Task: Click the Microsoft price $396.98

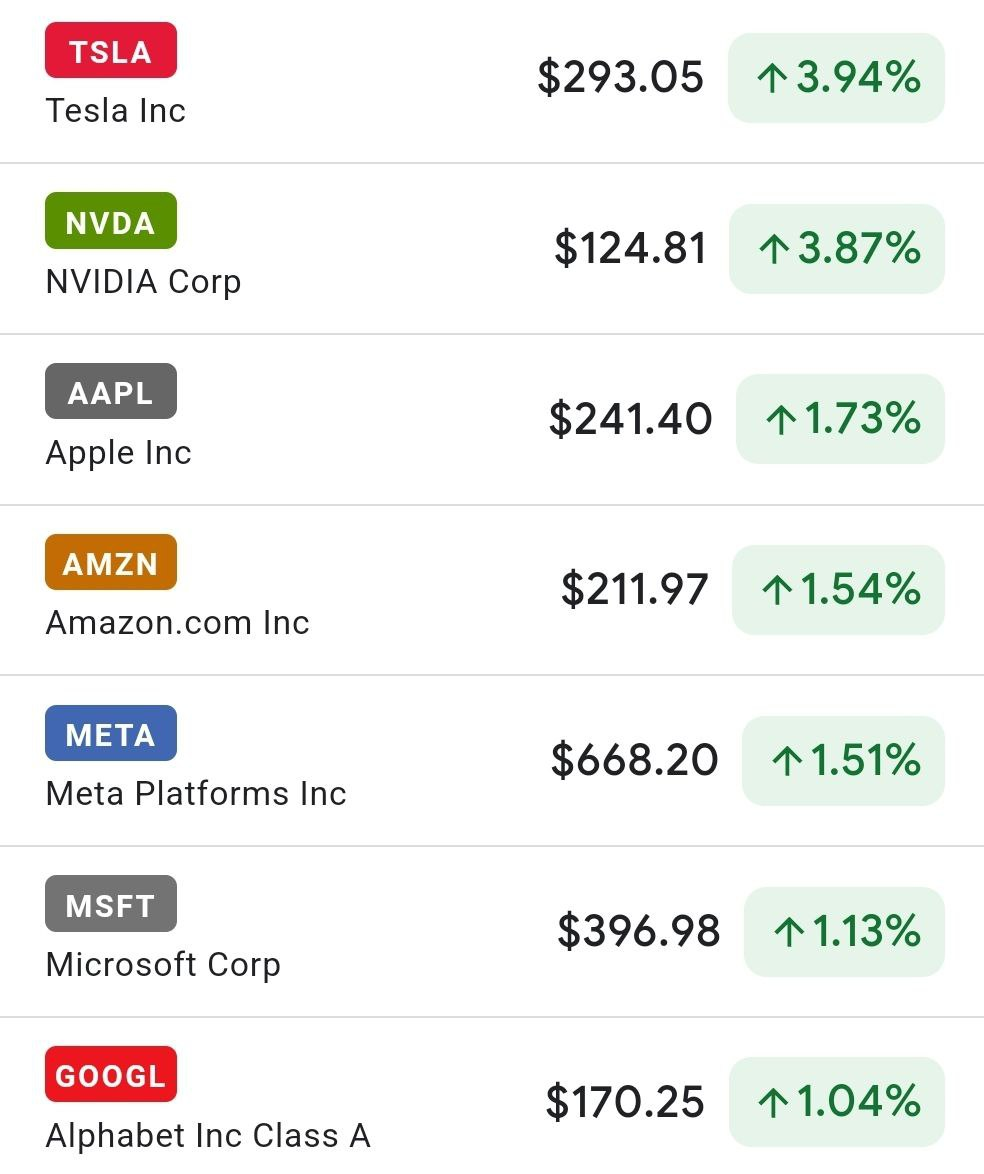Action: coord(638,932)
